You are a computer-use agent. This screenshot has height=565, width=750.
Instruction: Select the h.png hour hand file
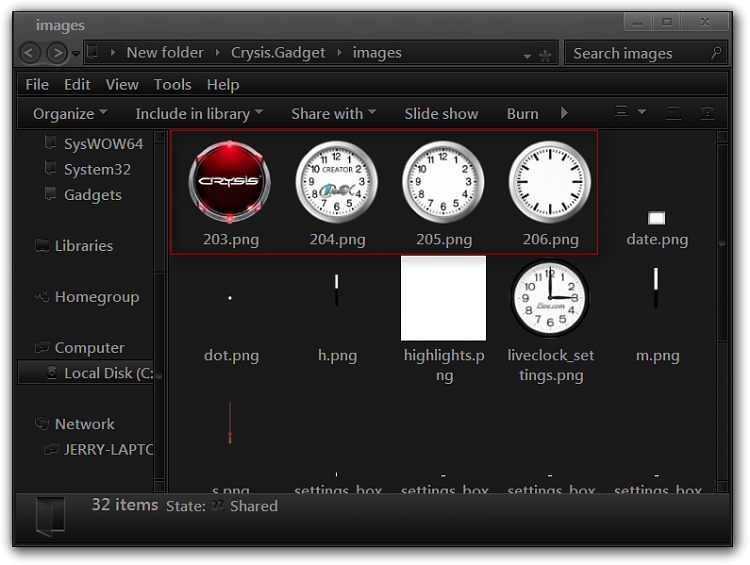point(337,290)
